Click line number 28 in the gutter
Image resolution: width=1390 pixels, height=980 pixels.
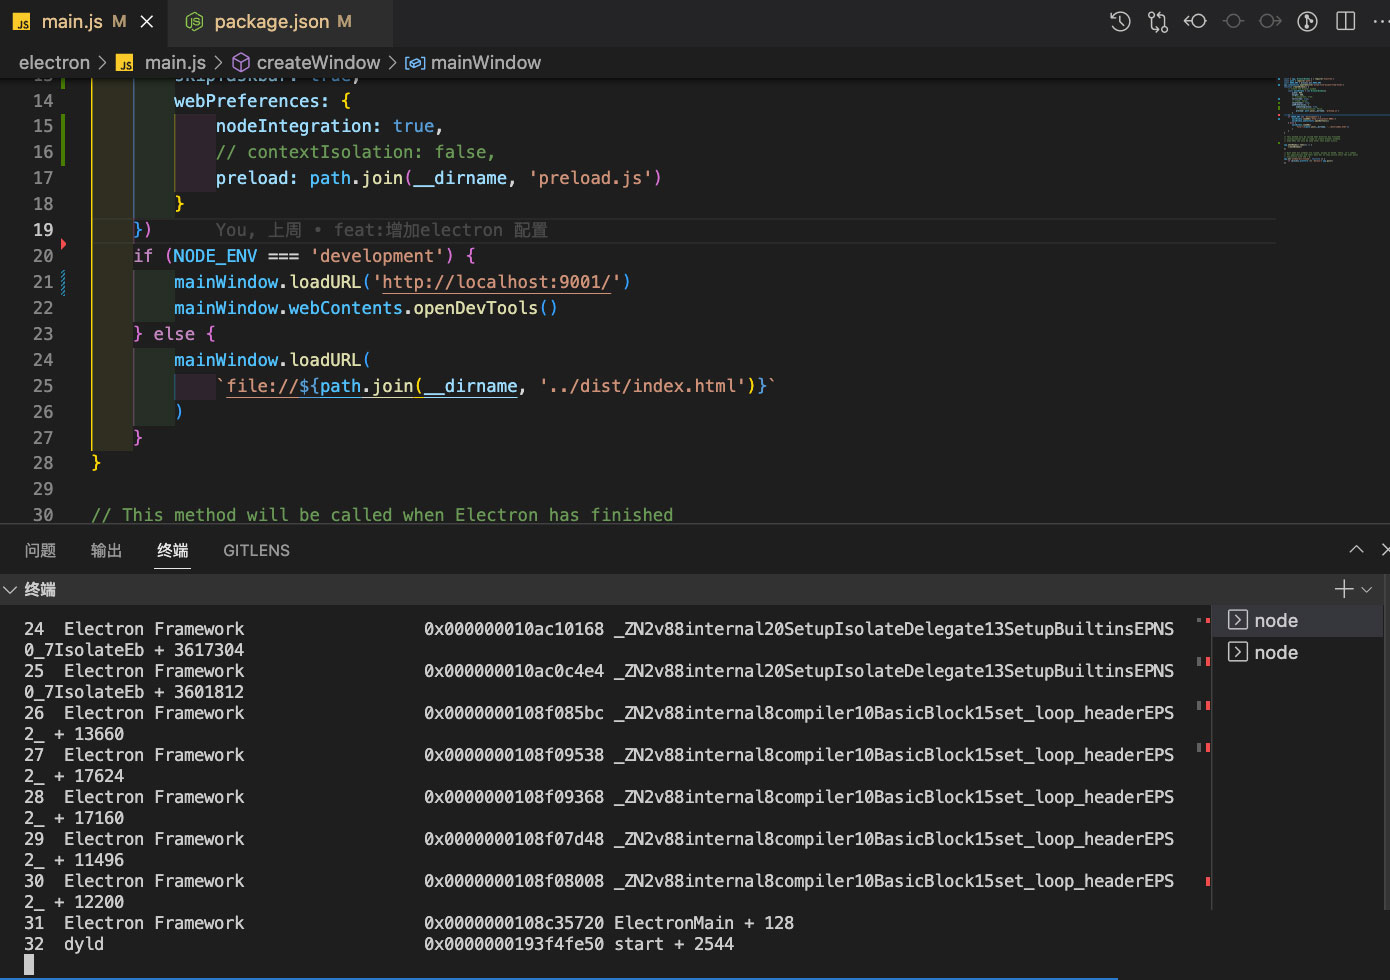[43, 463]
